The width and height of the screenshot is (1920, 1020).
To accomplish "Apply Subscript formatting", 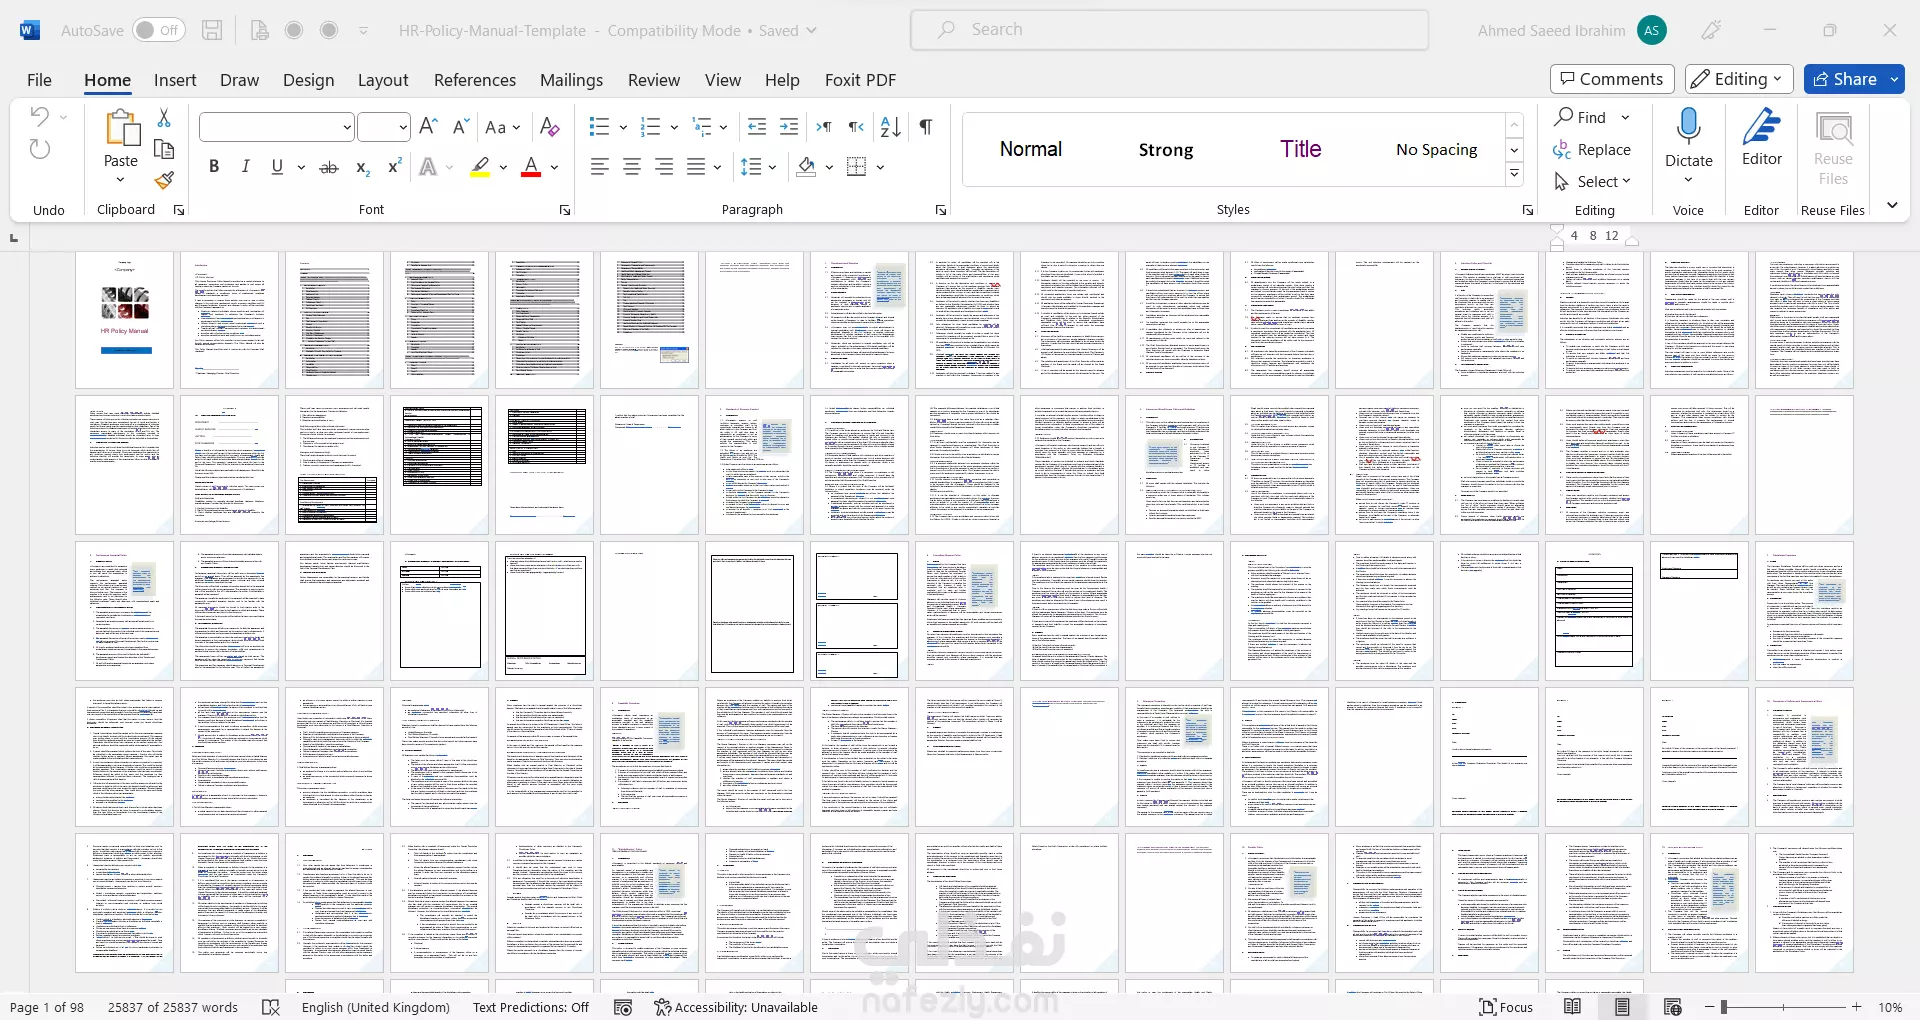I will [x=363, y=167].
